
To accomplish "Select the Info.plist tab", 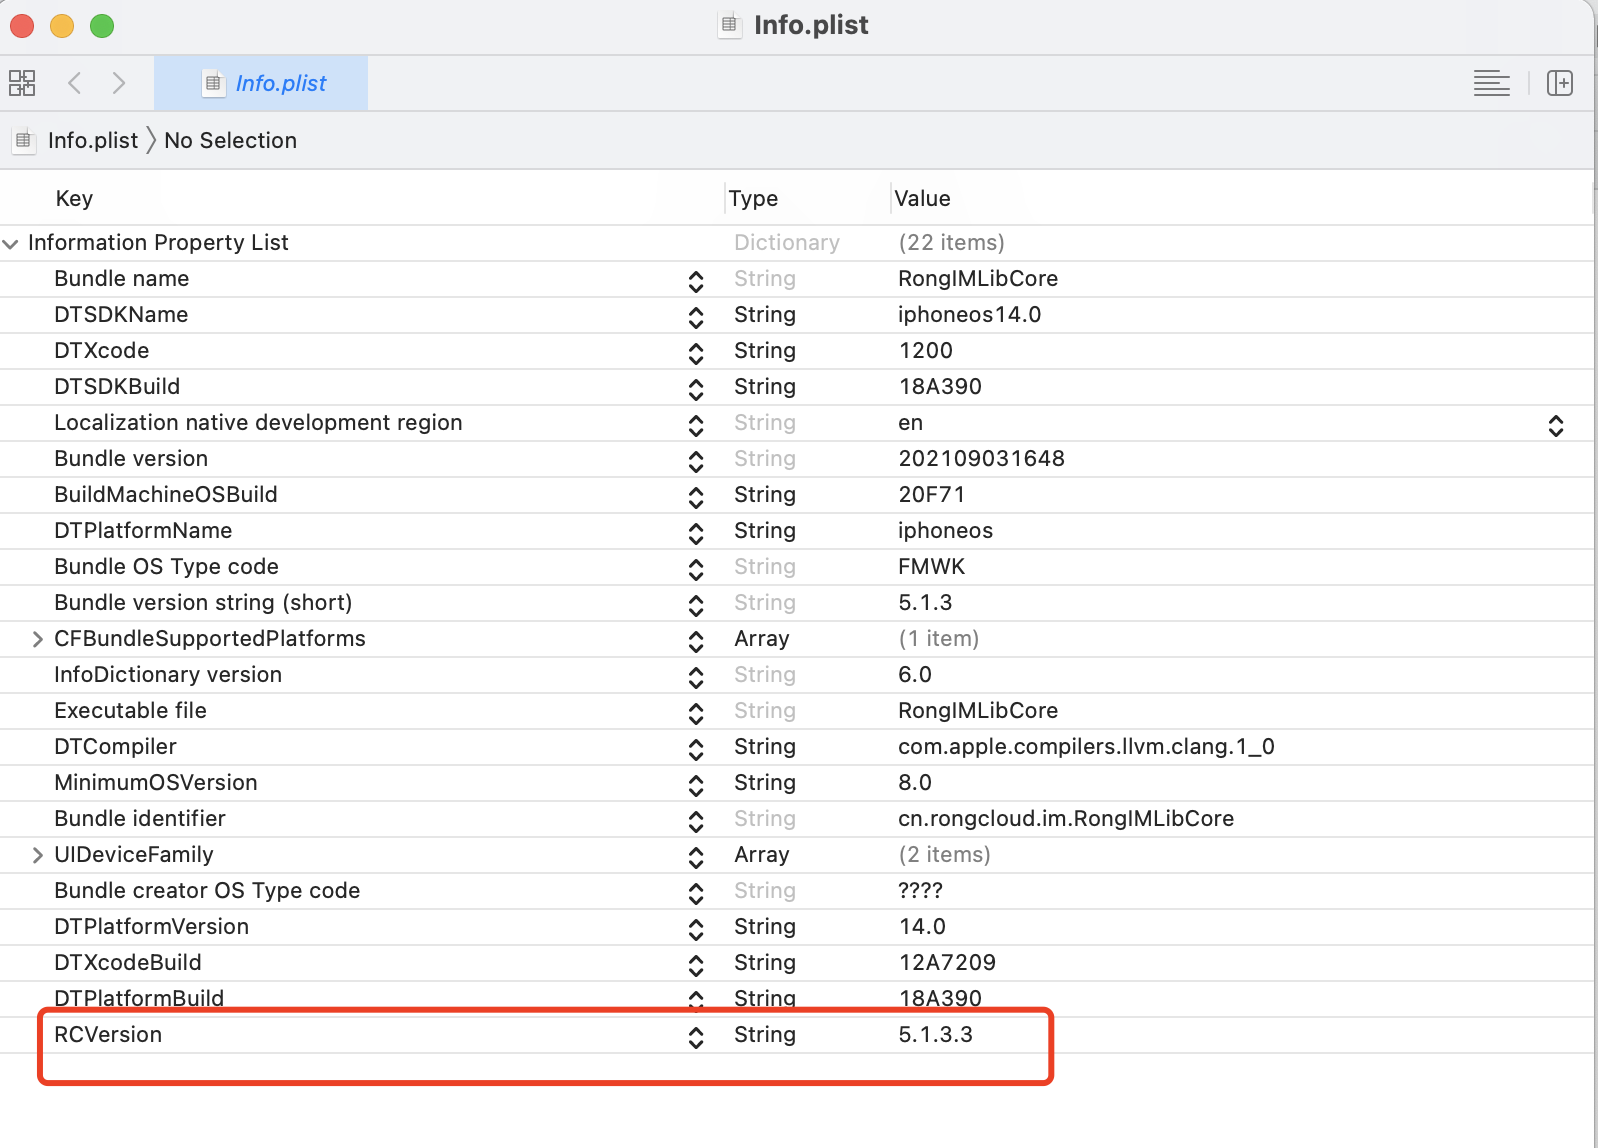I will pos(261,83).
